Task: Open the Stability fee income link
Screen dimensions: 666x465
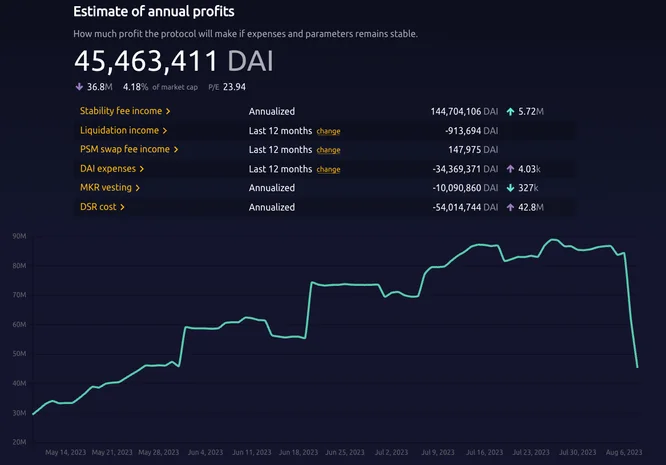Action: click(125, 111)
